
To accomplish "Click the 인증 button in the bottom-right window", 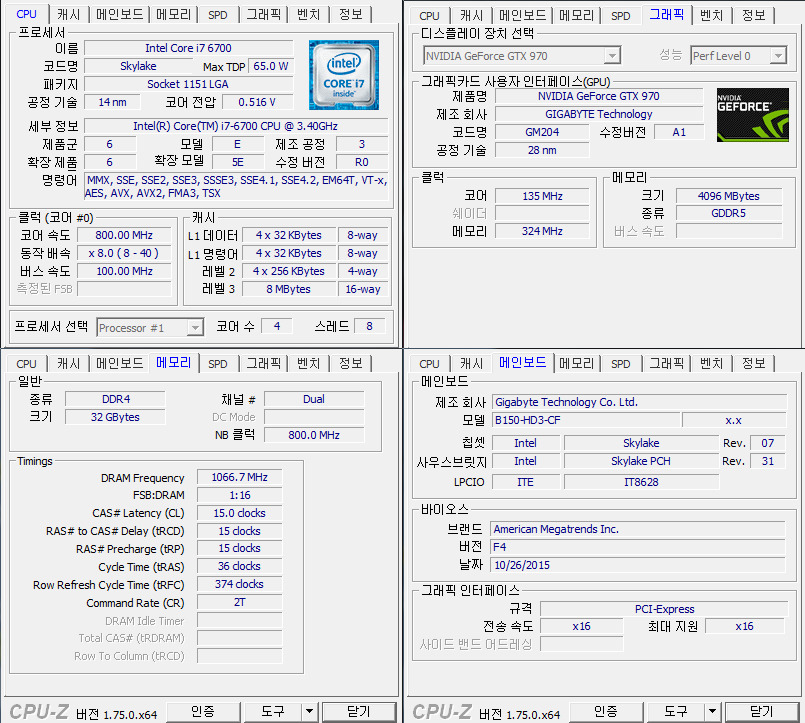I will [606, 711].
